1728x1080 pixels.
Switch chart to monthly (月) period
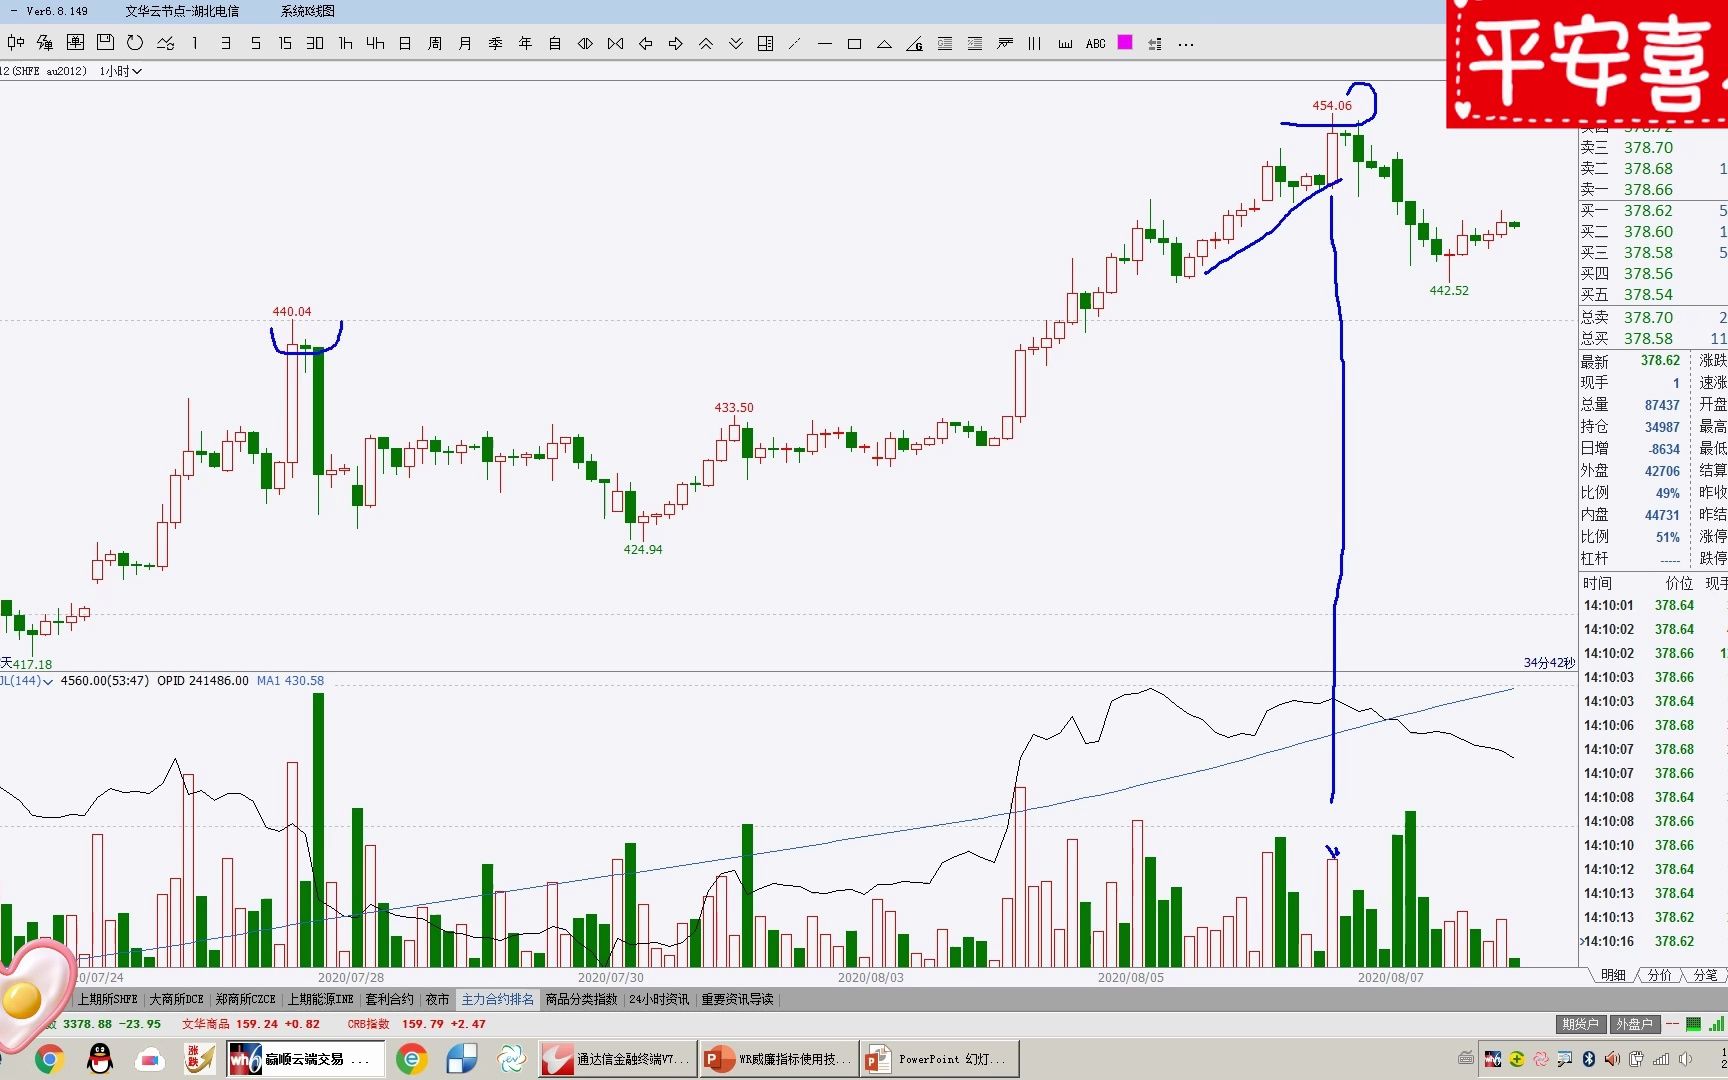[465, 43]
